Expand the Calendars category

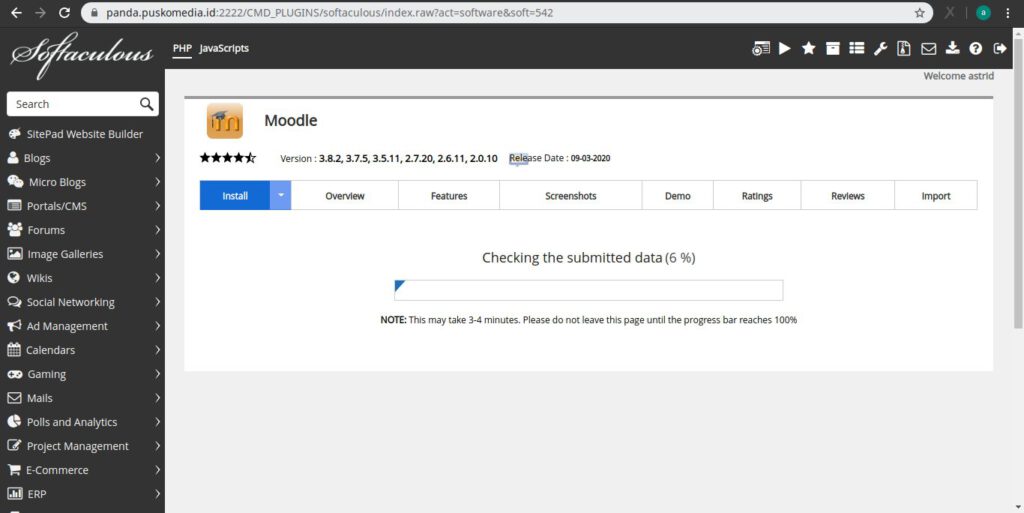pyautogui.click(x=82, y=350)
